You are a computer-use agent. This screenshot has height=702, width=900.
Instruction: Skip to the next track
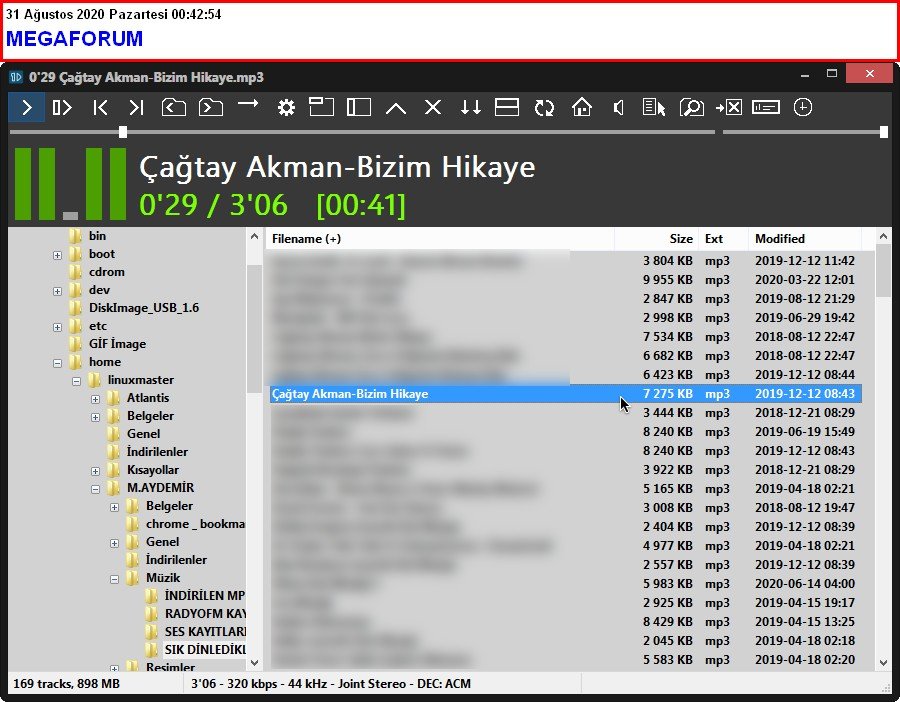pos(136,107)
